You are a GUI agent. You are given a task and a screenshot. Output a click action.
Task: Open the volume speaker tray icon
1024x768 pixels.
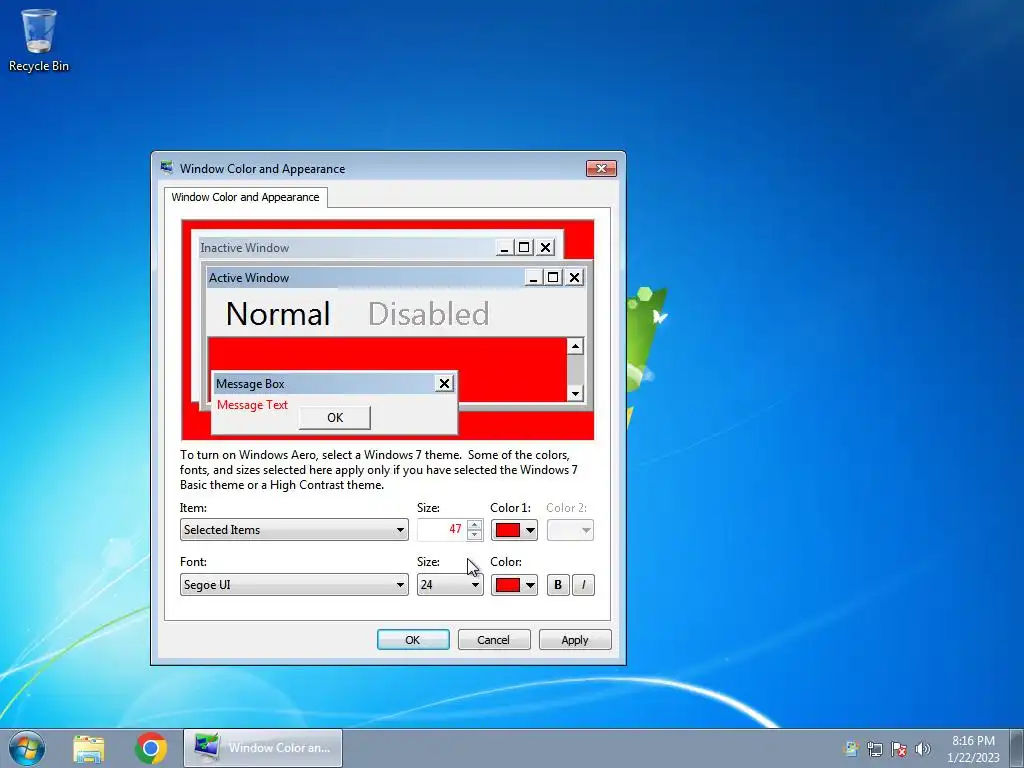tap(923, 749)
